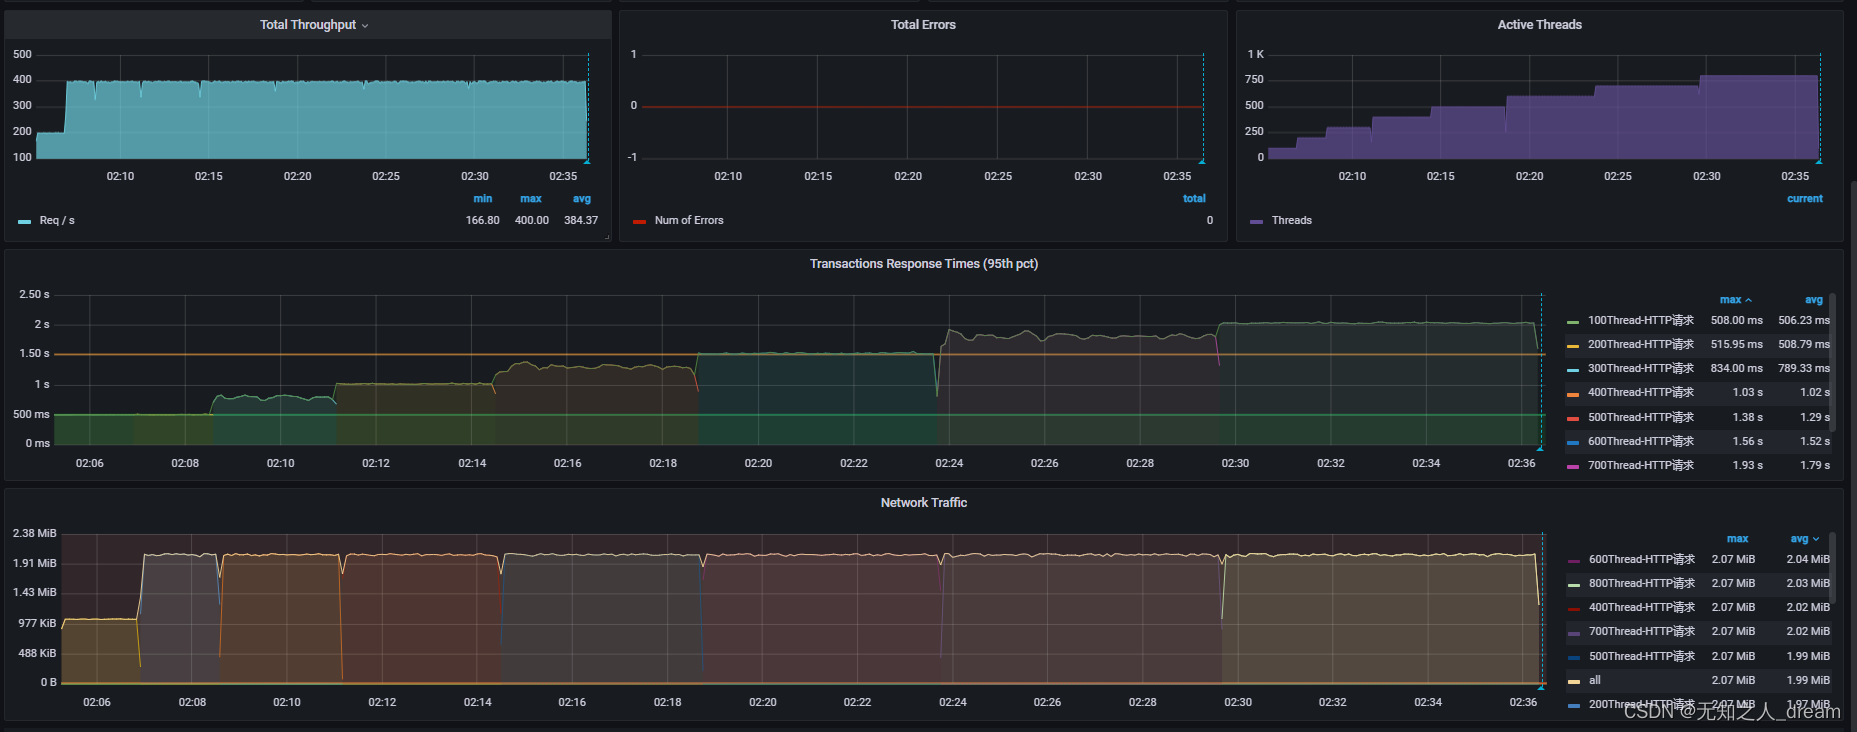
Task: Toggle the Req / s series in legend
Action: tap(57, 221)
